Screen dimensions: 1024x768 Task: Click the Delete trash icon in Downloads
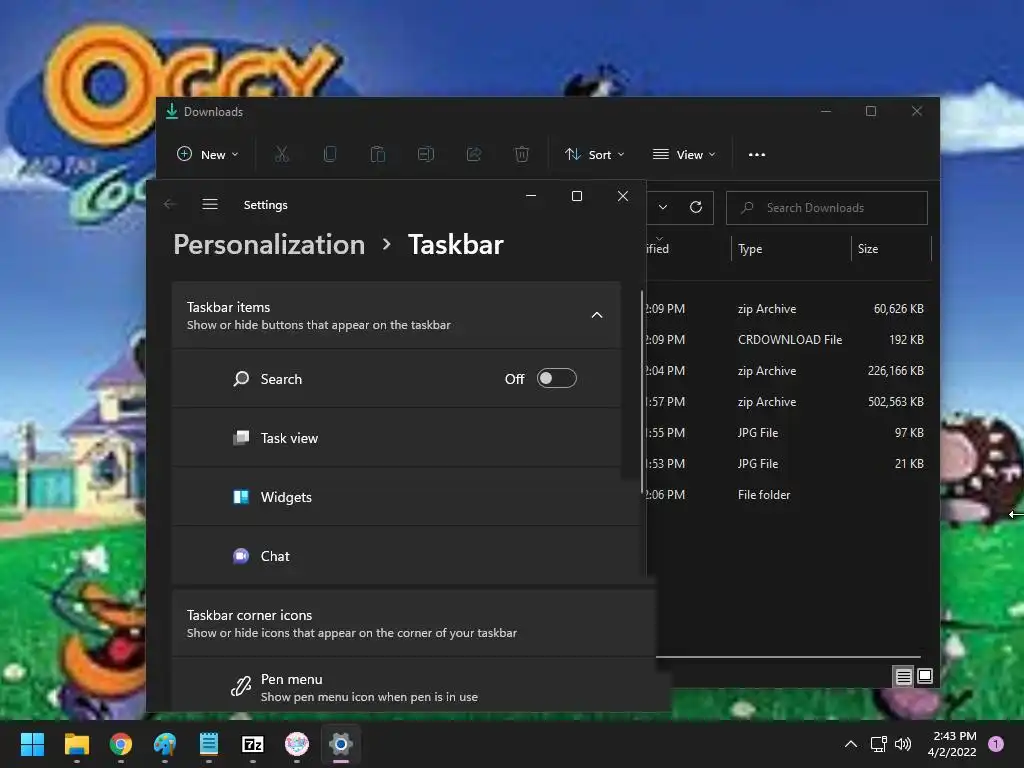522,155
